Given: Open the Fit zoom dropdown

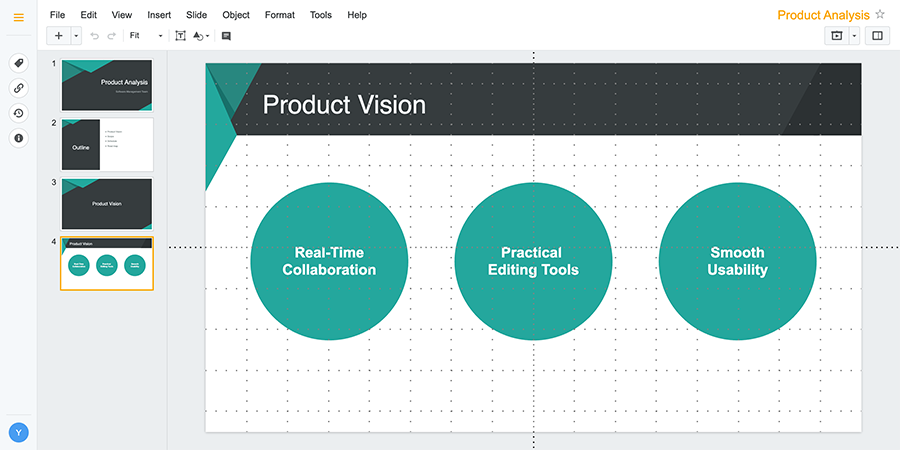Looking at the screenshot, I should (146, 36).
